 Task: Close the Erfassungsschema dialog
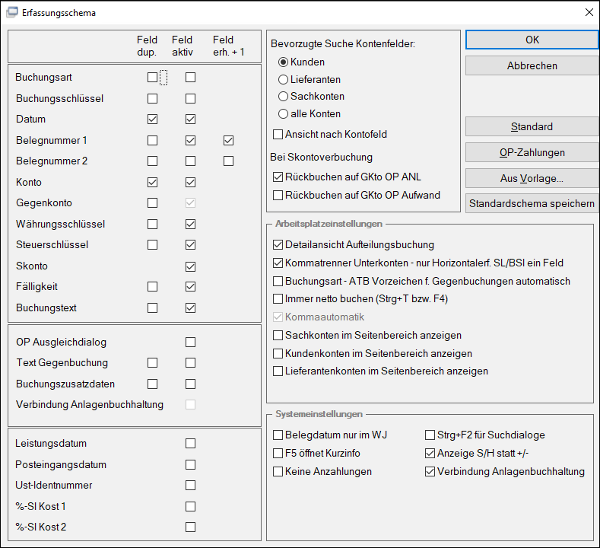(589, 12)
